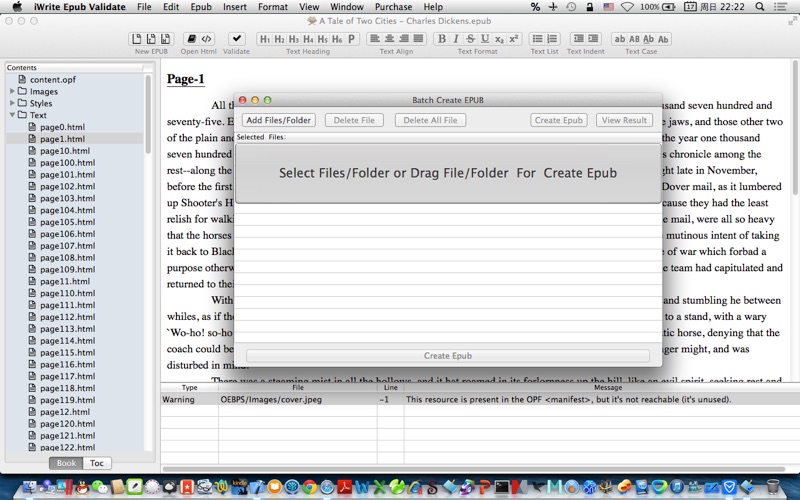
Task: Select page10.html in the tree
Action: [65, 151]
